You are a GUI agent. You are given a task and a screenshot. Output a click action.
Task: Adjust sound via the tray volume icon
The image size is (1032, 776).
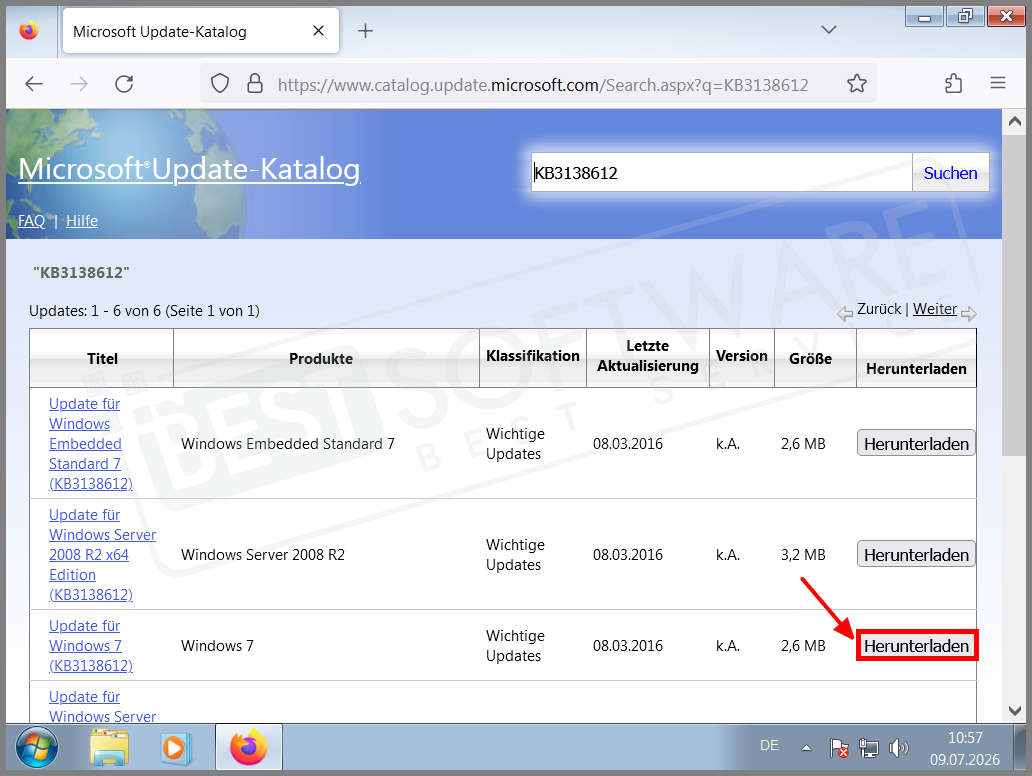(898, 748)
